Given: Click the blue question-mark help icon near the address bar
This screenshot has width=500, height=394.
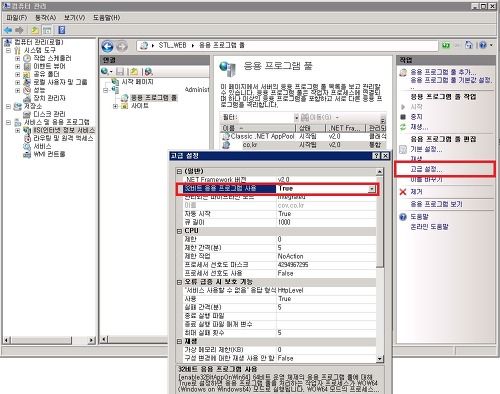Looking at the screenshot, I should coord(483,45).
